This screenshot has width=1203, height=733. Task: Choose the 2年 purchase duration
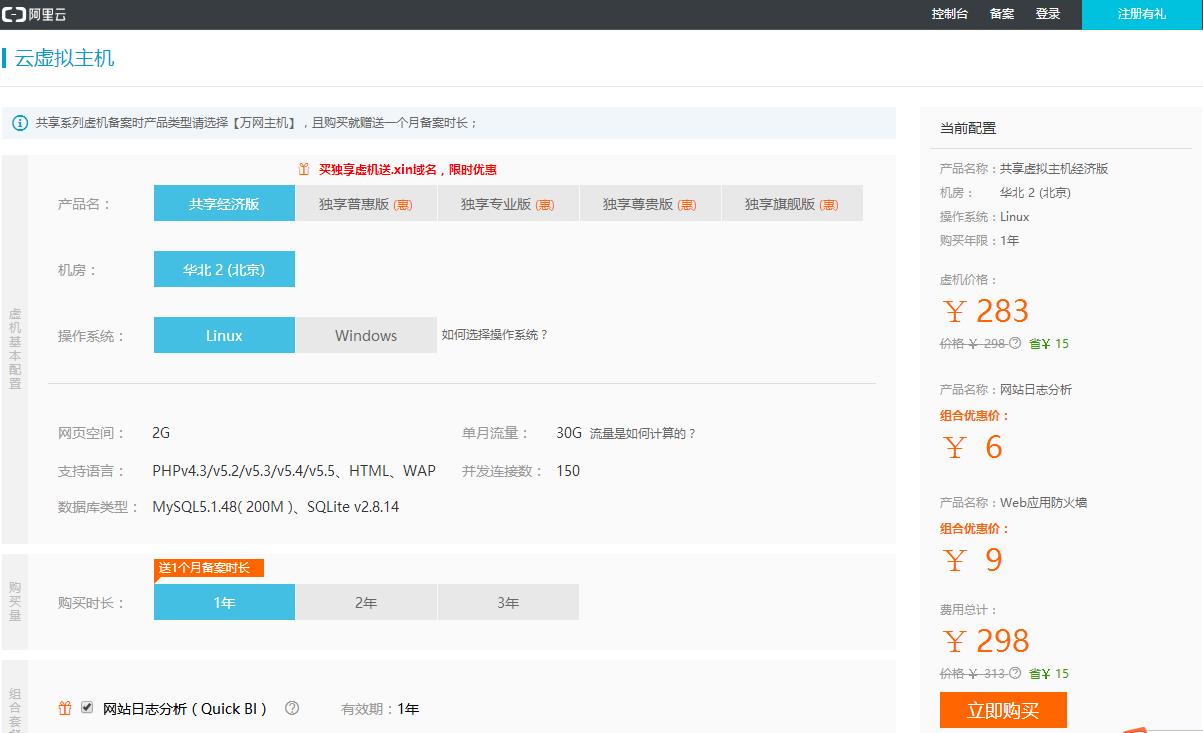click(x=366, y=602)
